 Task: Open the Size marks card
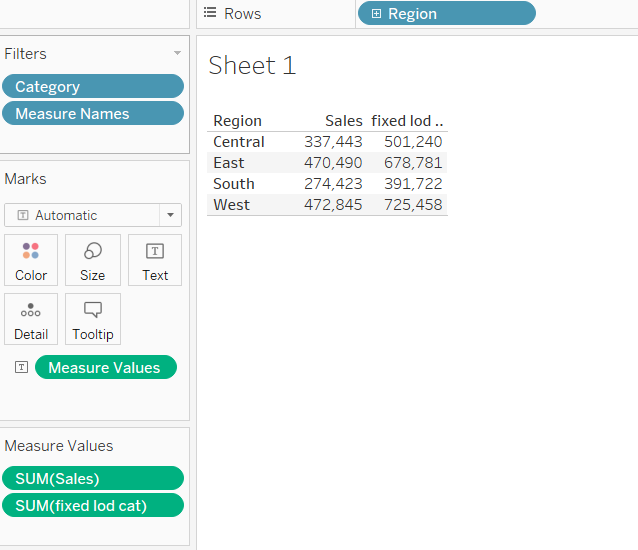pyautogui.click(x=93, y=260)
